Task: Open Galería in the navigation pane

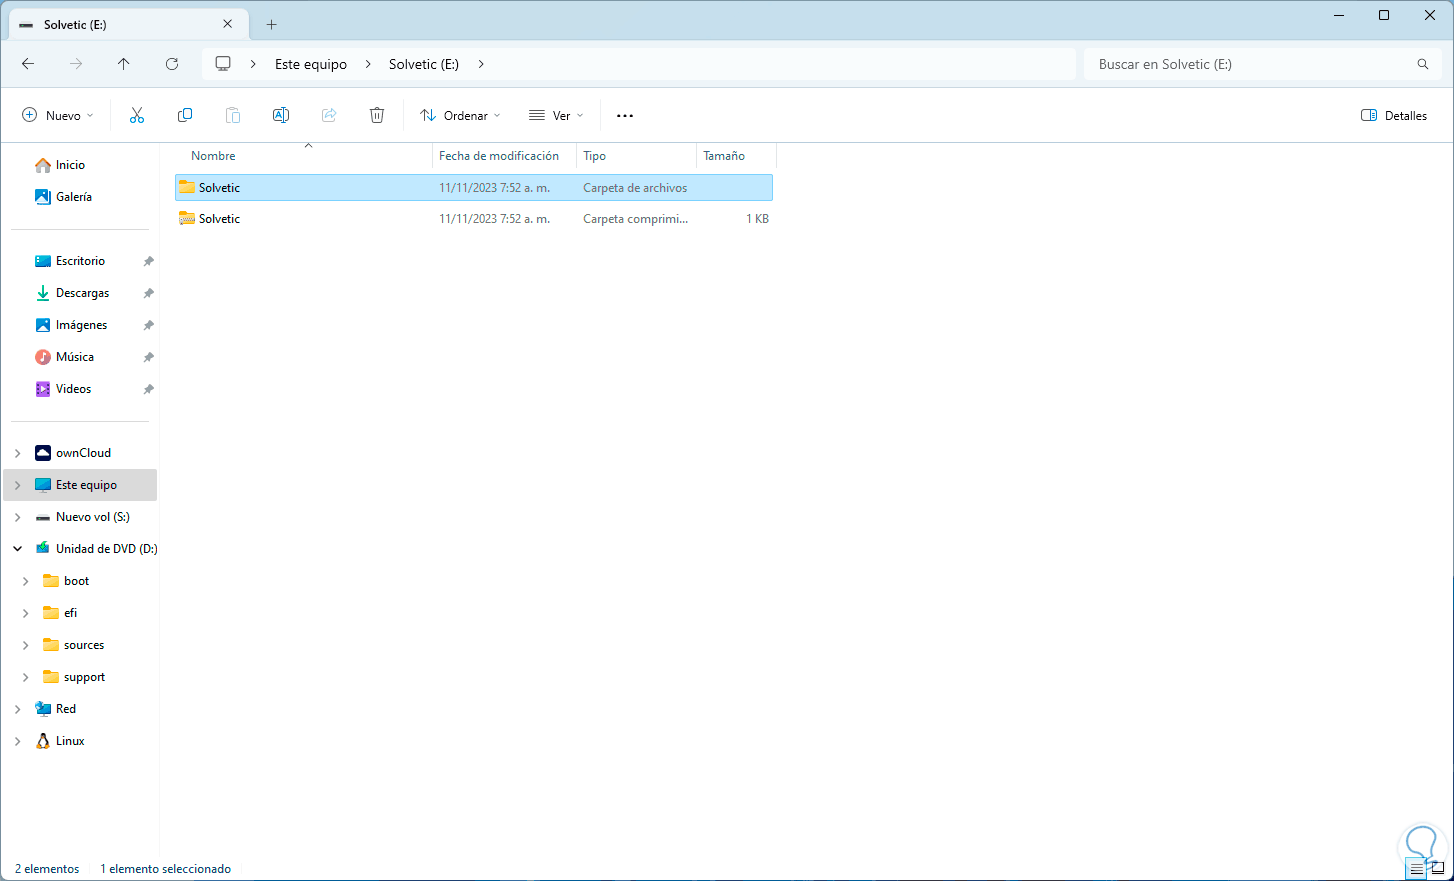Action: tap(73, 197)
